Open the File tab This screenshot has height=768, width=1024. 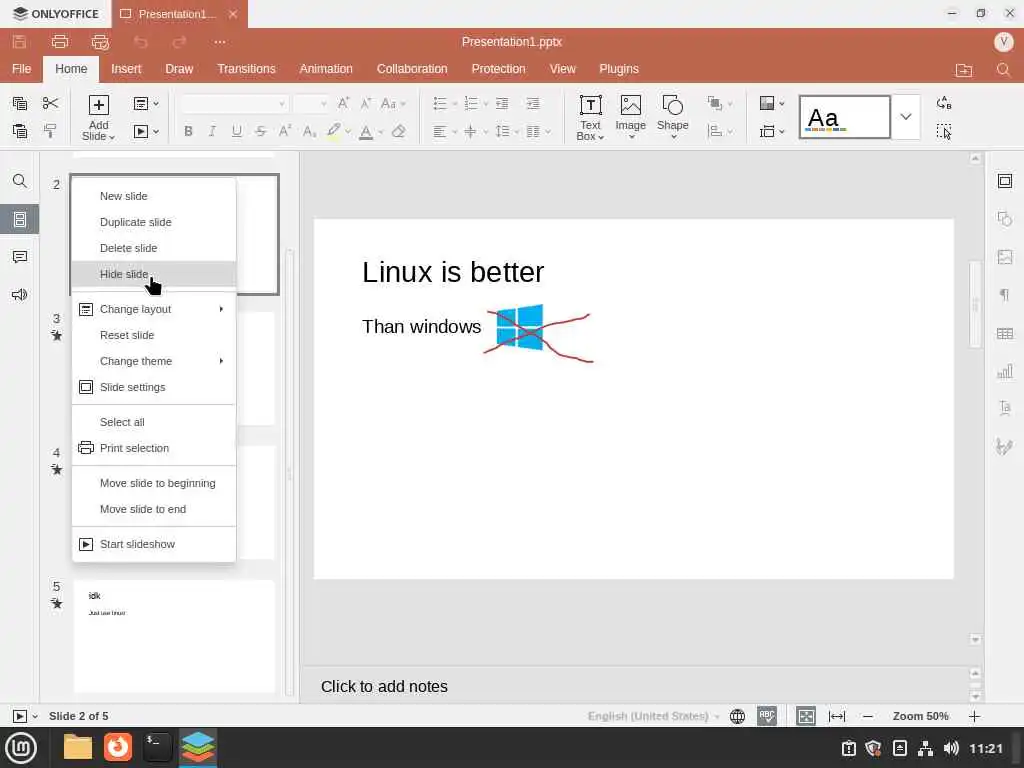tap(21, 69)
